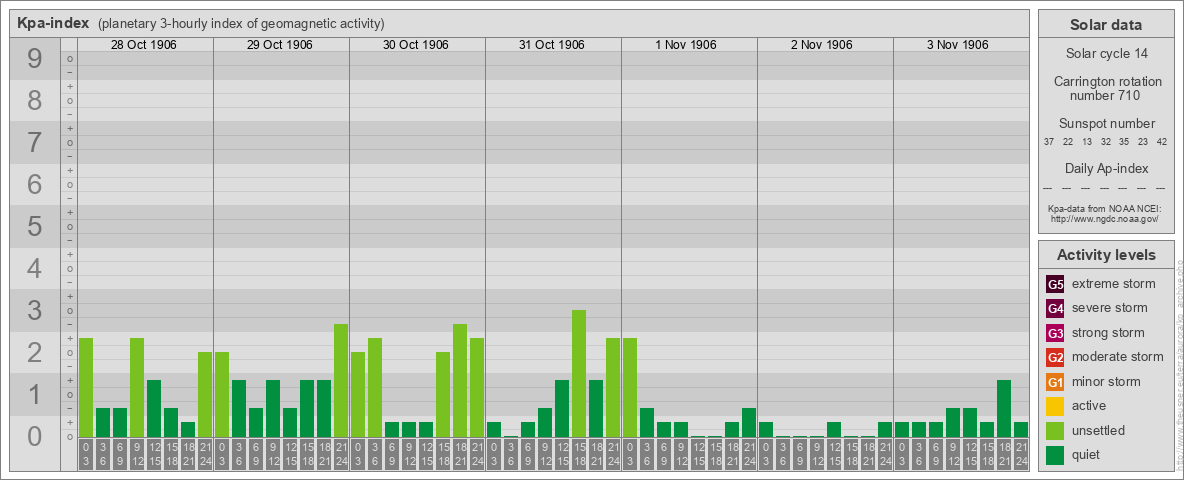Click the dark green quiet swatch

coord(1055,455)
